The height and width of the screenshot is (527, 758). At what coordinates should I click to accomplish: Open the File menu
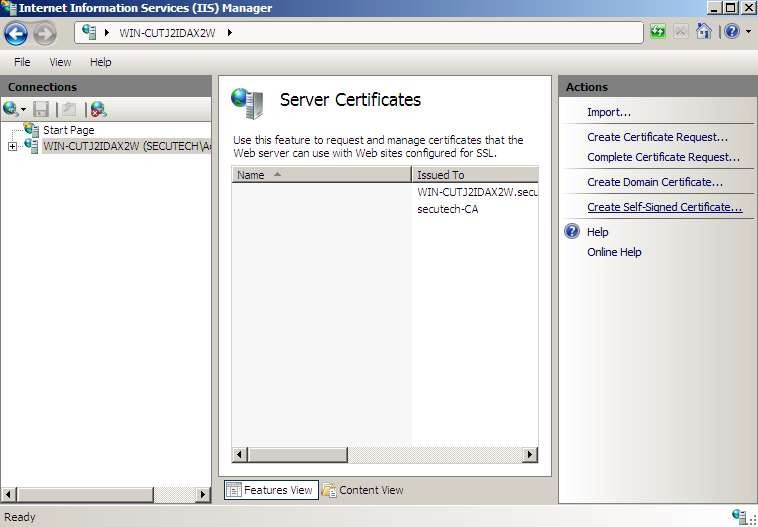coord(22,62)
